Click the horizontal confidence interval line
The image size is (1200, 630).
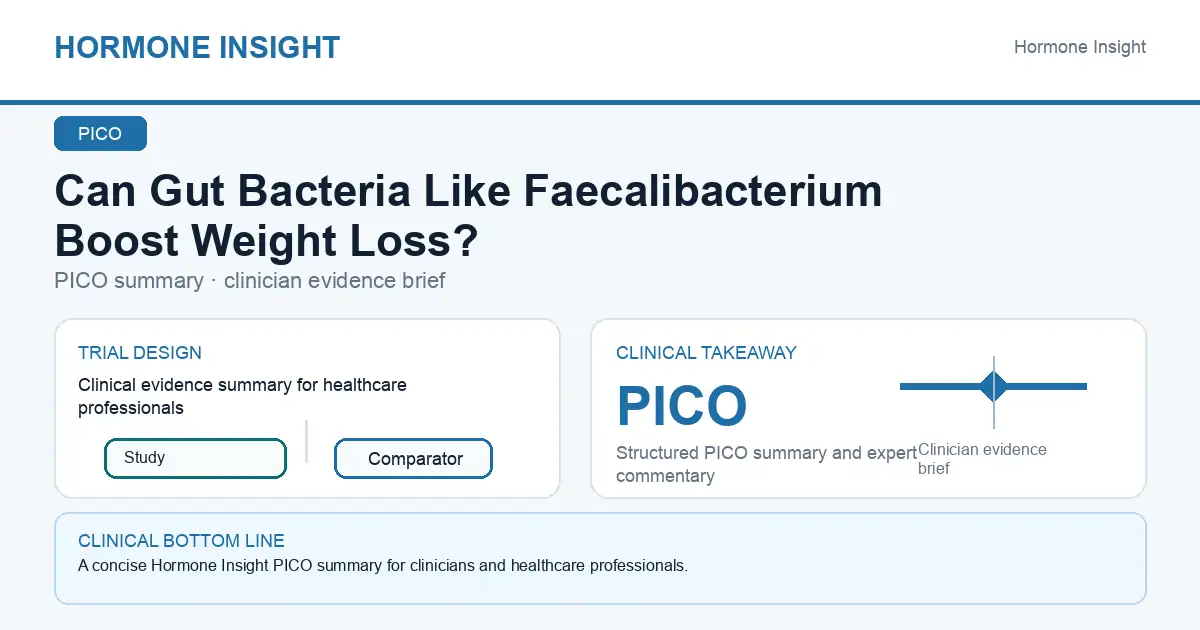click(x=993, y=386)
